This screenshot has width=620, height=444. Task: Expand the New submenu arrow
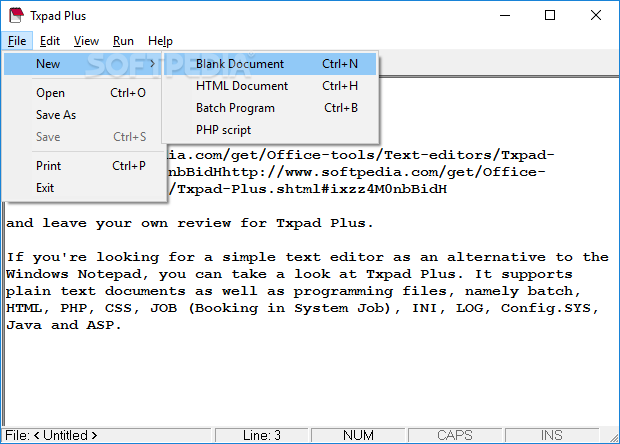[152, 64]
